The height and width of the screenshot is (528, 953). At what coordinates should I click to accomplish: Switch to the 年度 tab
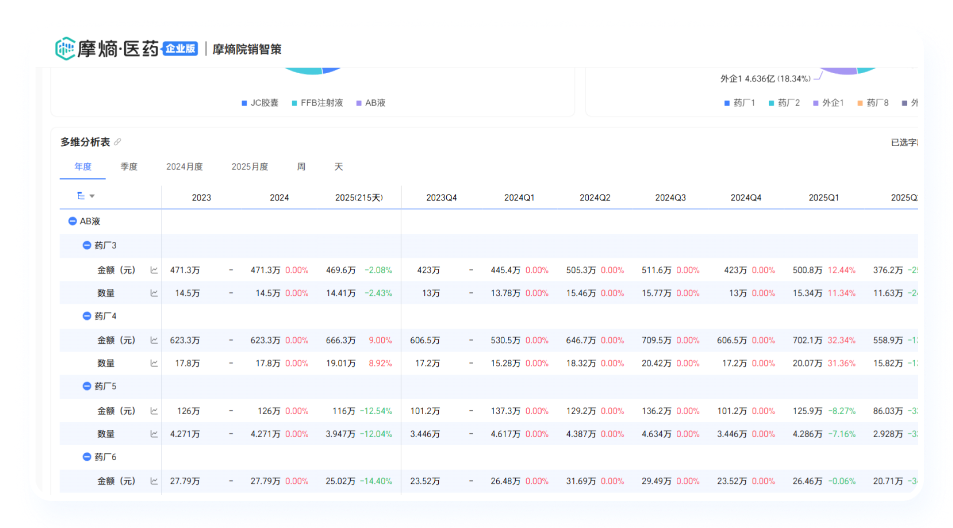pyautogui.click(x=83, y=166)
